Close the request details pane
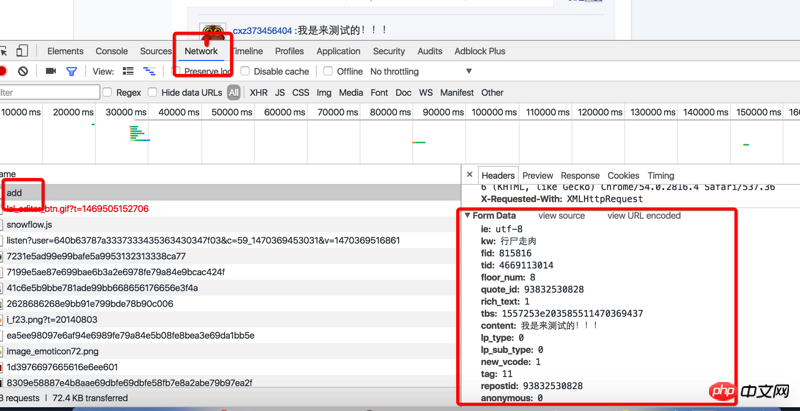The height and width of the screenshot is (411, 800). tap(469, 175)
